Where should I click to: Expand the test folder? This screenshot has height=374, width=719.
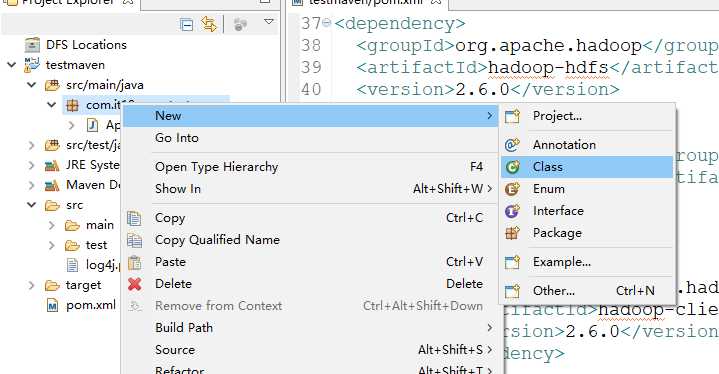point(51,245)
